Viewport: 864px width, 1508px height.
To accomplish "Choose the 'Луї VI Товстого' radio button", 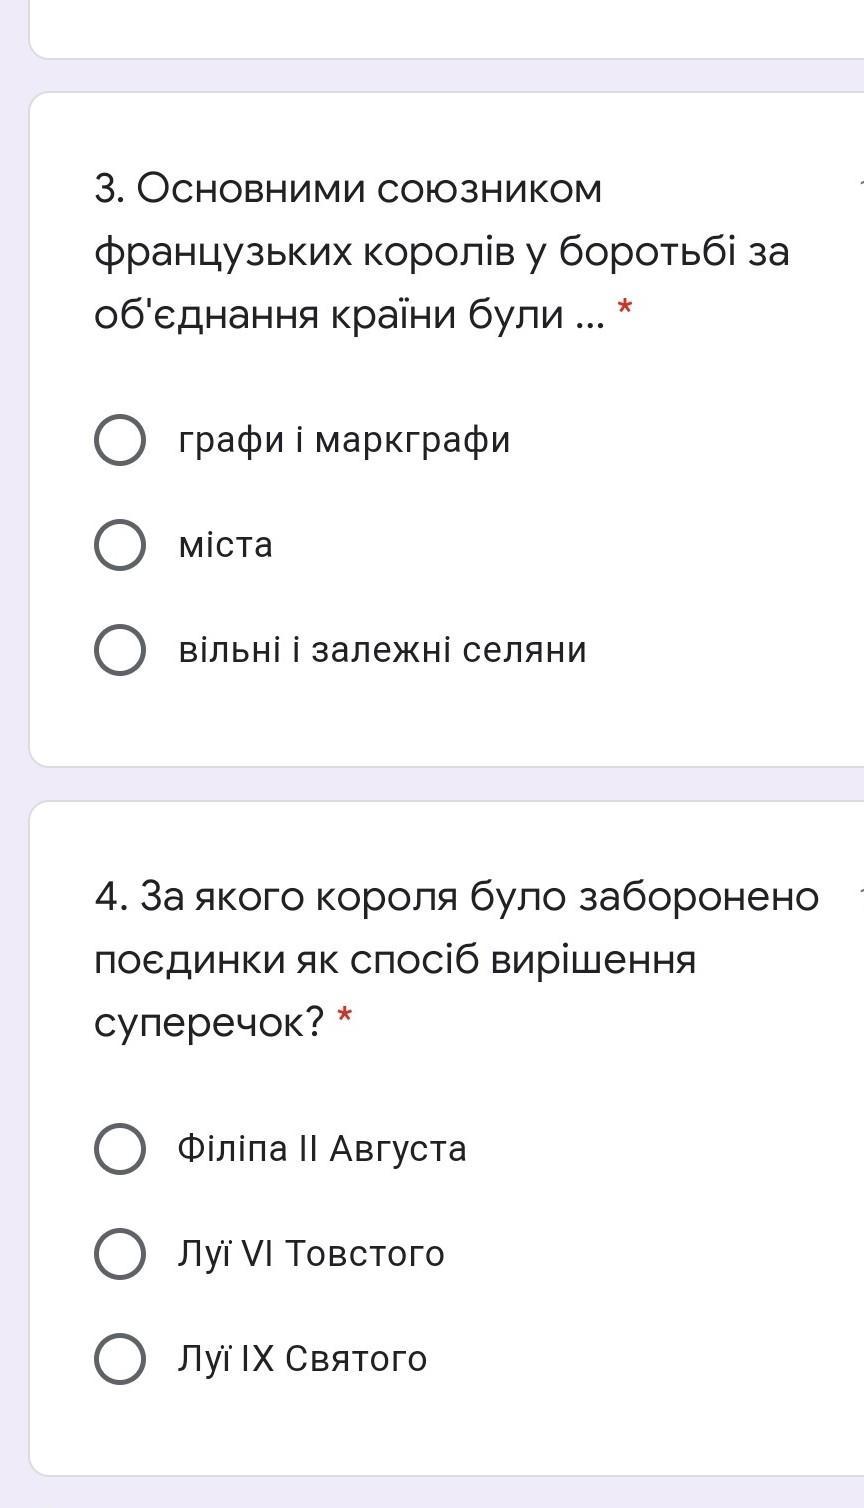I will coord(120,1254).
